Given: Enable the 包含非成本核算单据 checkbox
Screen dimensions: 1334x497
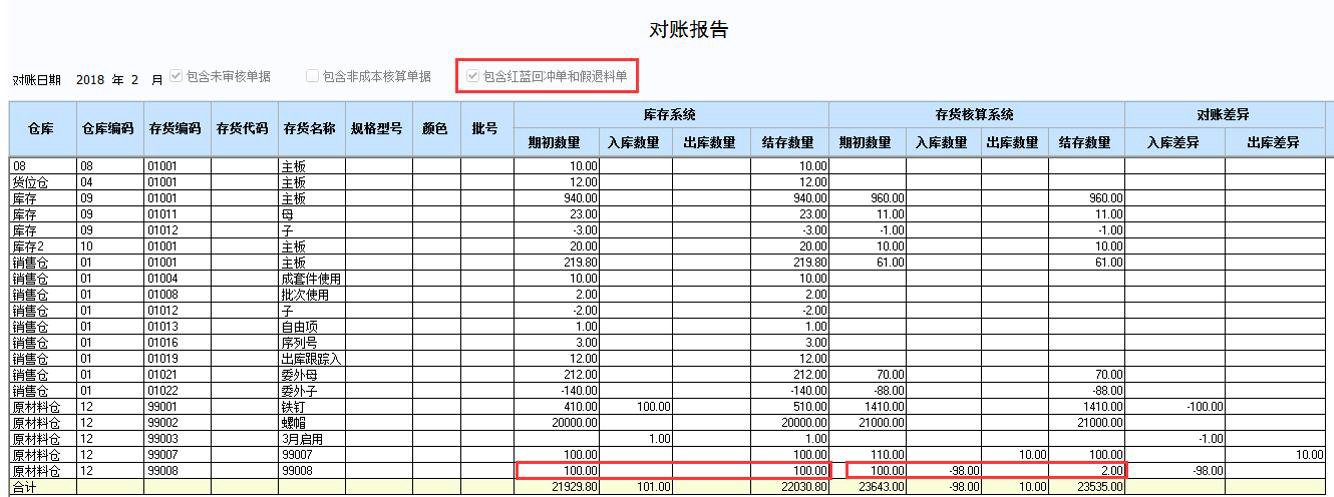Looking at the screenshot, I should (313, 76).
